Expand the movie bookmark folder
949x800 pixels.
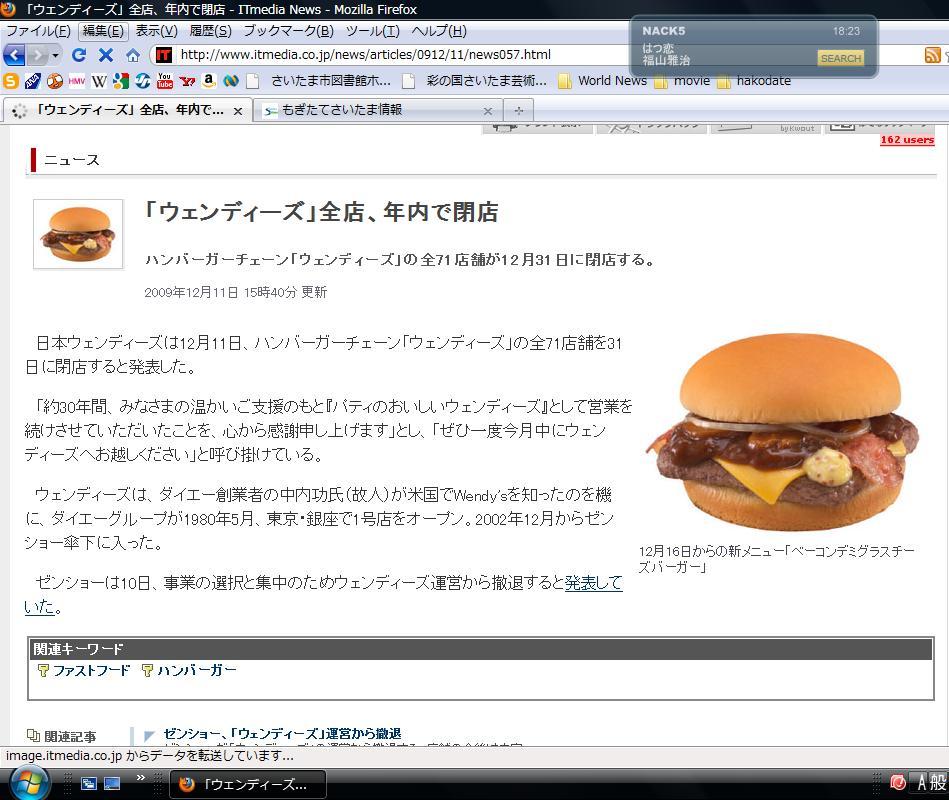[683, 80]
